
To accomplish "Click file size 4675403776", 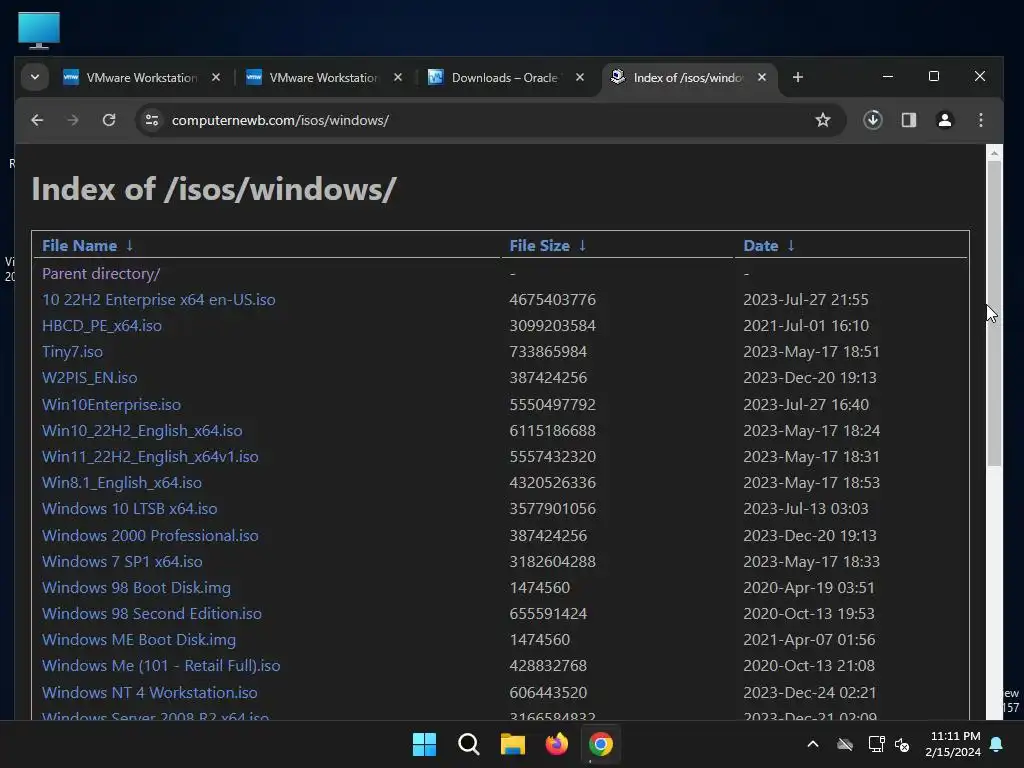I will click(552, 300).
